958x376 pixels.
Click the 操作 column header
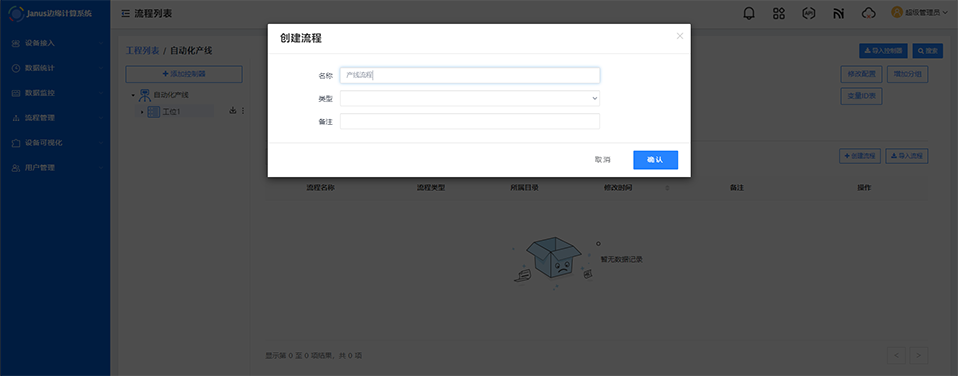pos(864,188)
